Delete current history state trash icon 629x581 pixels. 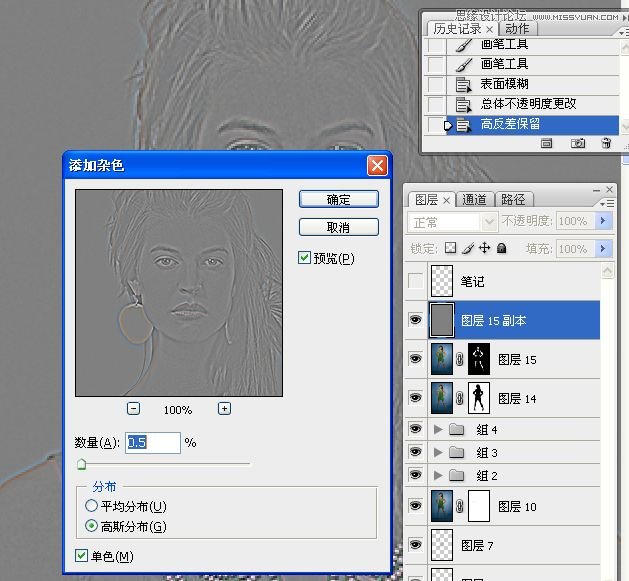tap(606, 143)
